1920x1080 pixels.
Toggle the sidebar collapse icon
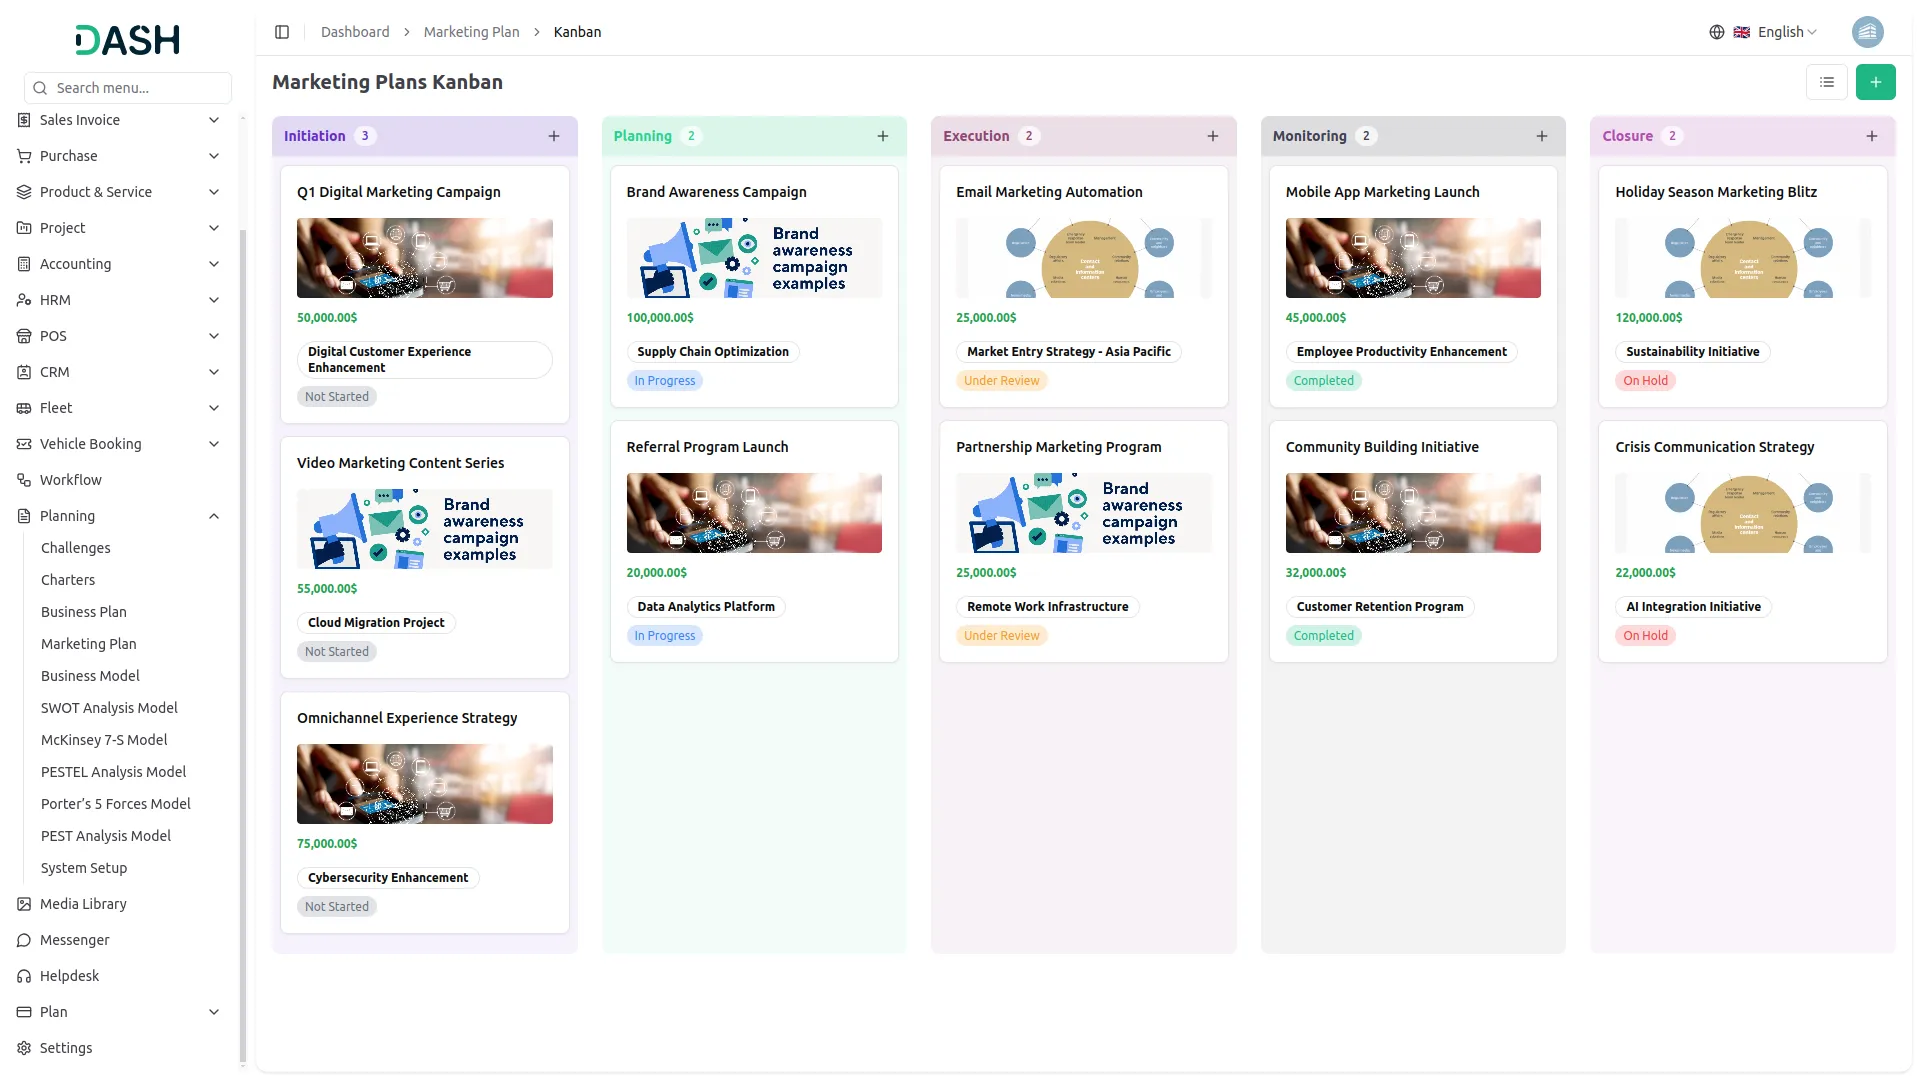282,32
